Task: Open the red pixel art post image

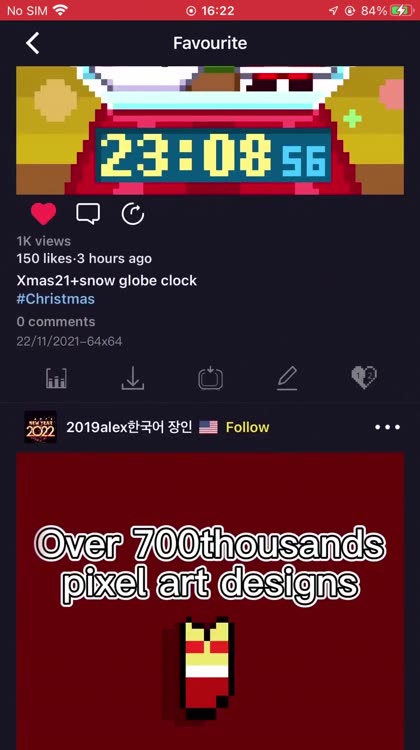Action: [210, 601]
